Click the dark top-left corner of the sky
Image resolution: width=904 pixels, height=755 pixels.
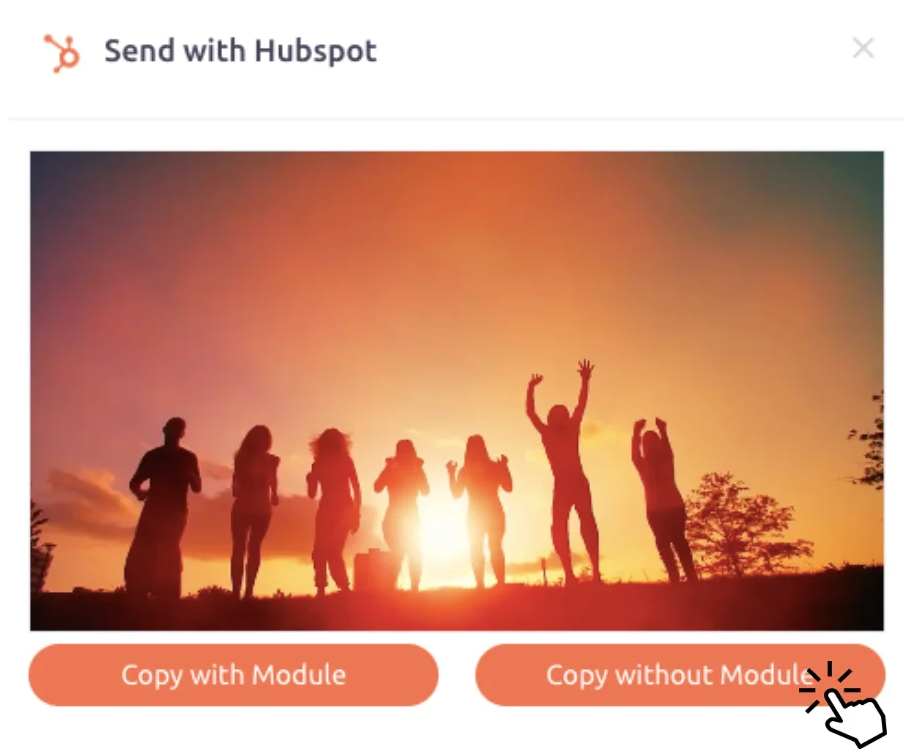[x=63, y=179]
